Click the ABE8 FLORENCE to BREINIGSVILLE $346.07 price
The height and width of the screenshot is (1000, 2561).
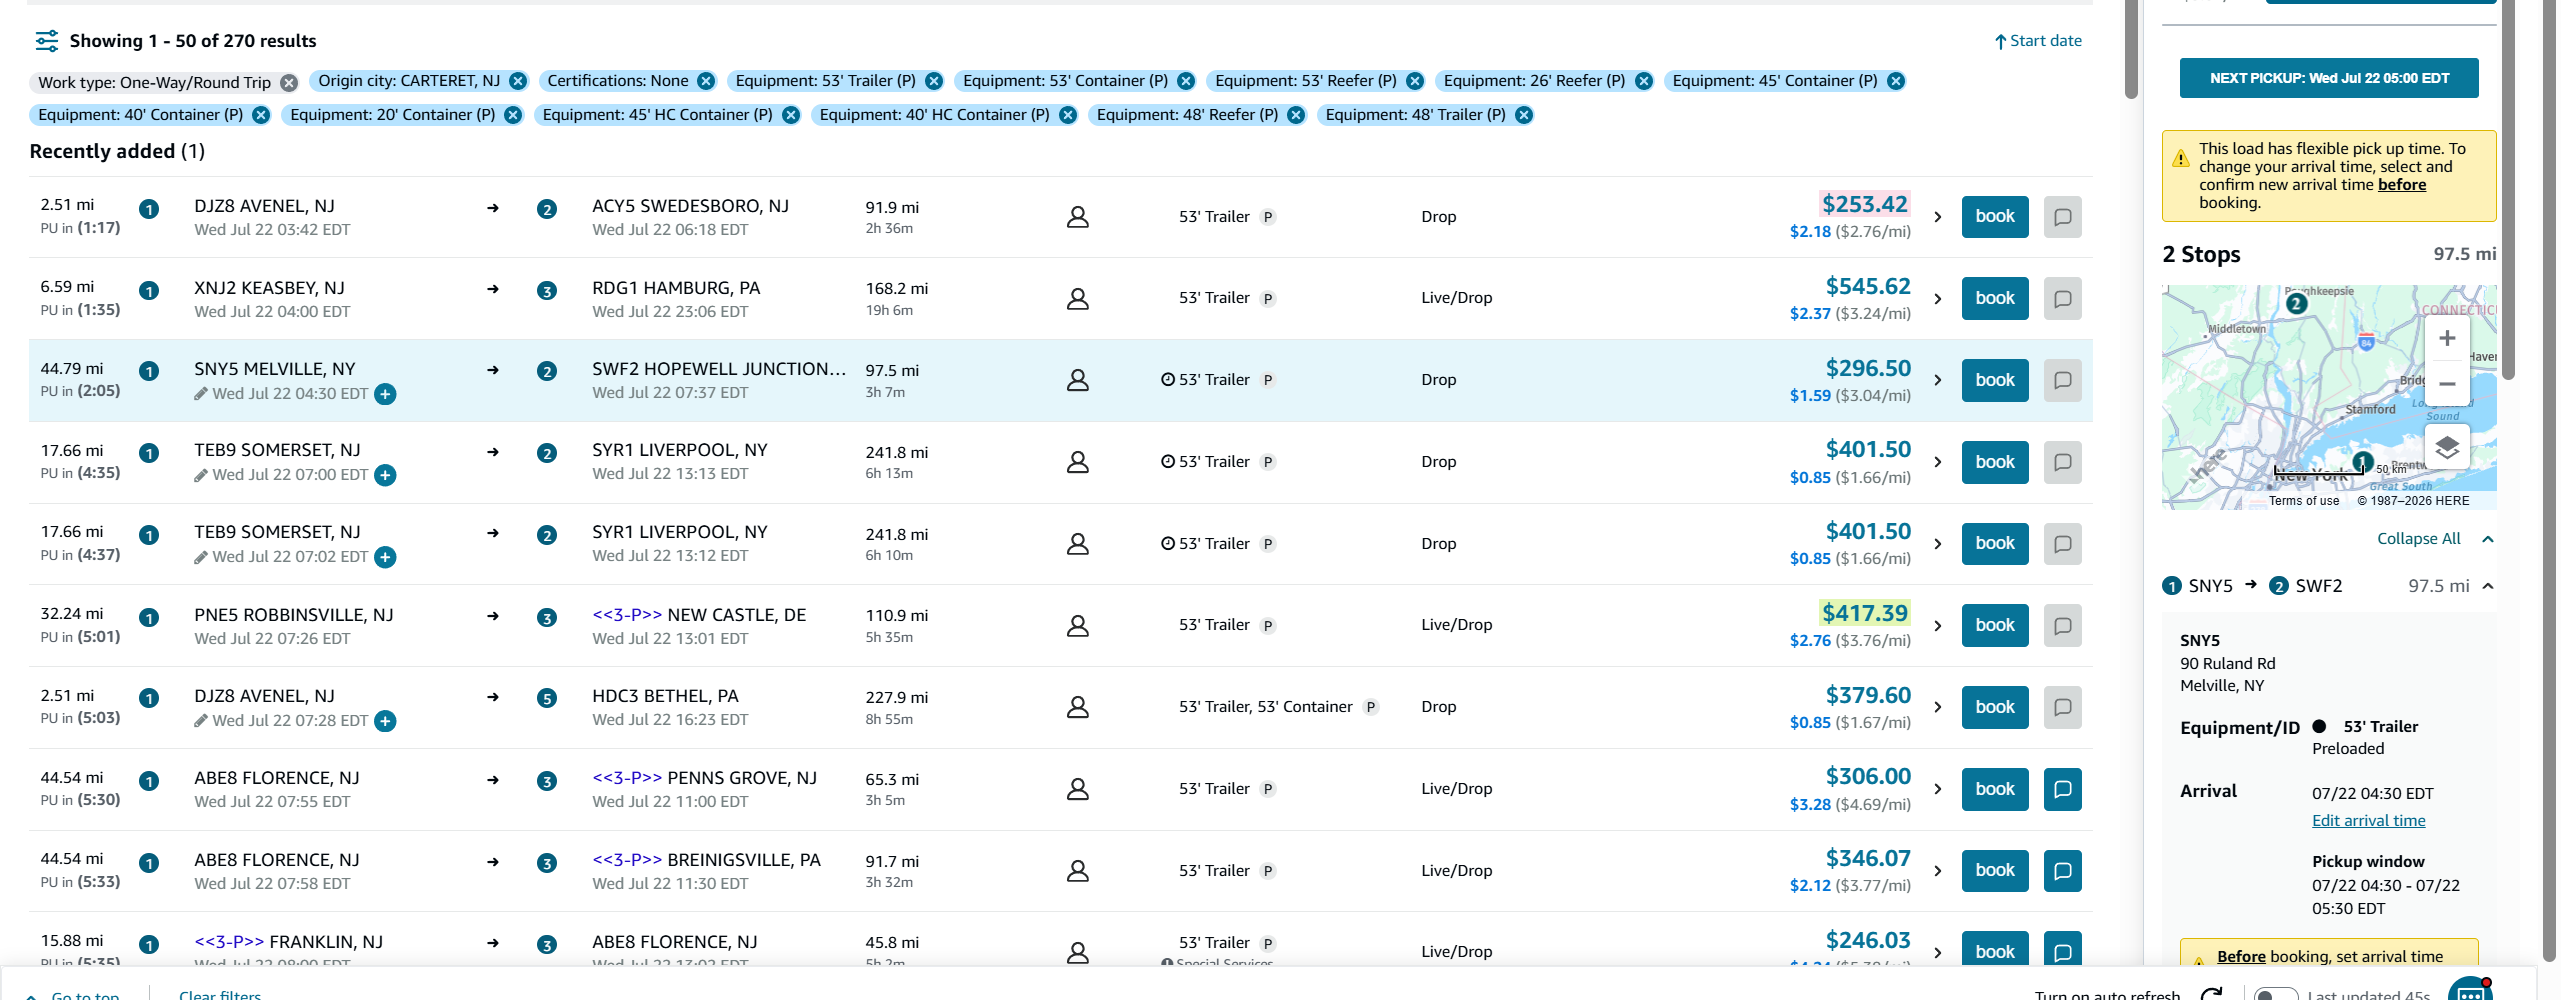[x=1867, y=859]
